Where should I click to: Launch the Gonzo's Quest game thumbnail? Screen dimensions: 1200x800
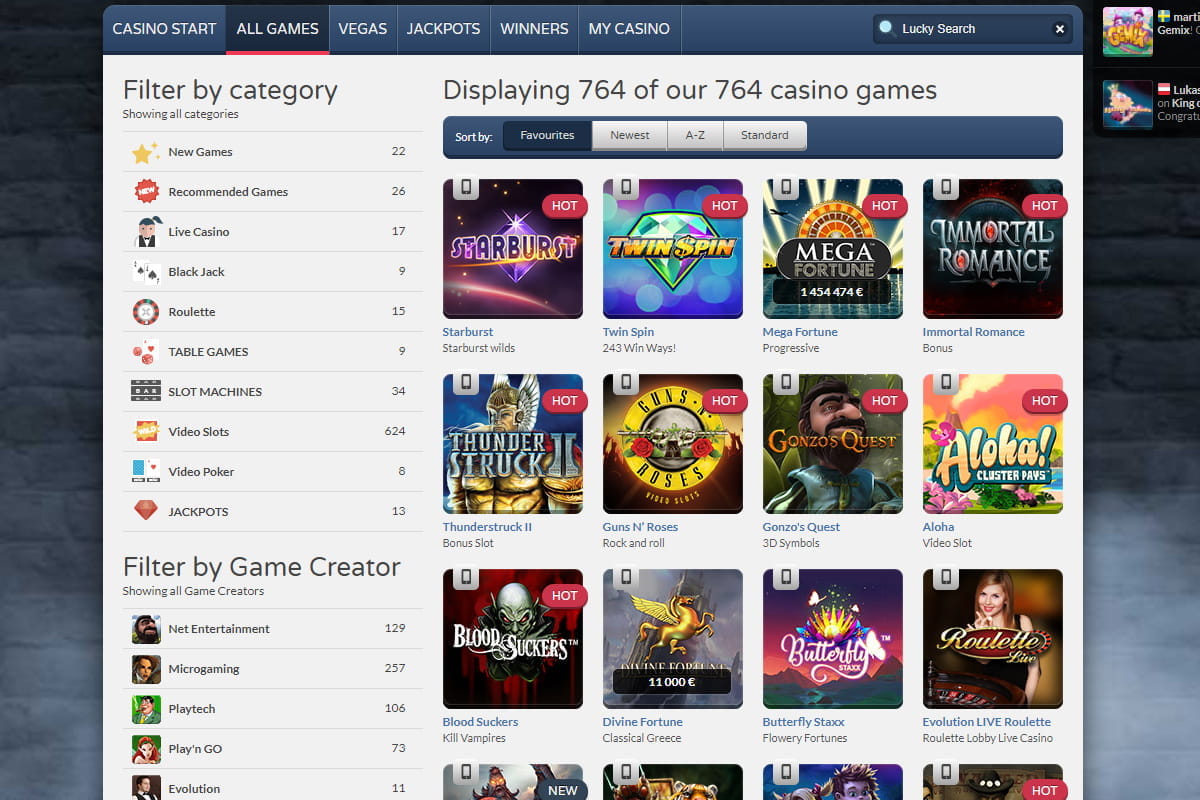click(833, 444)
